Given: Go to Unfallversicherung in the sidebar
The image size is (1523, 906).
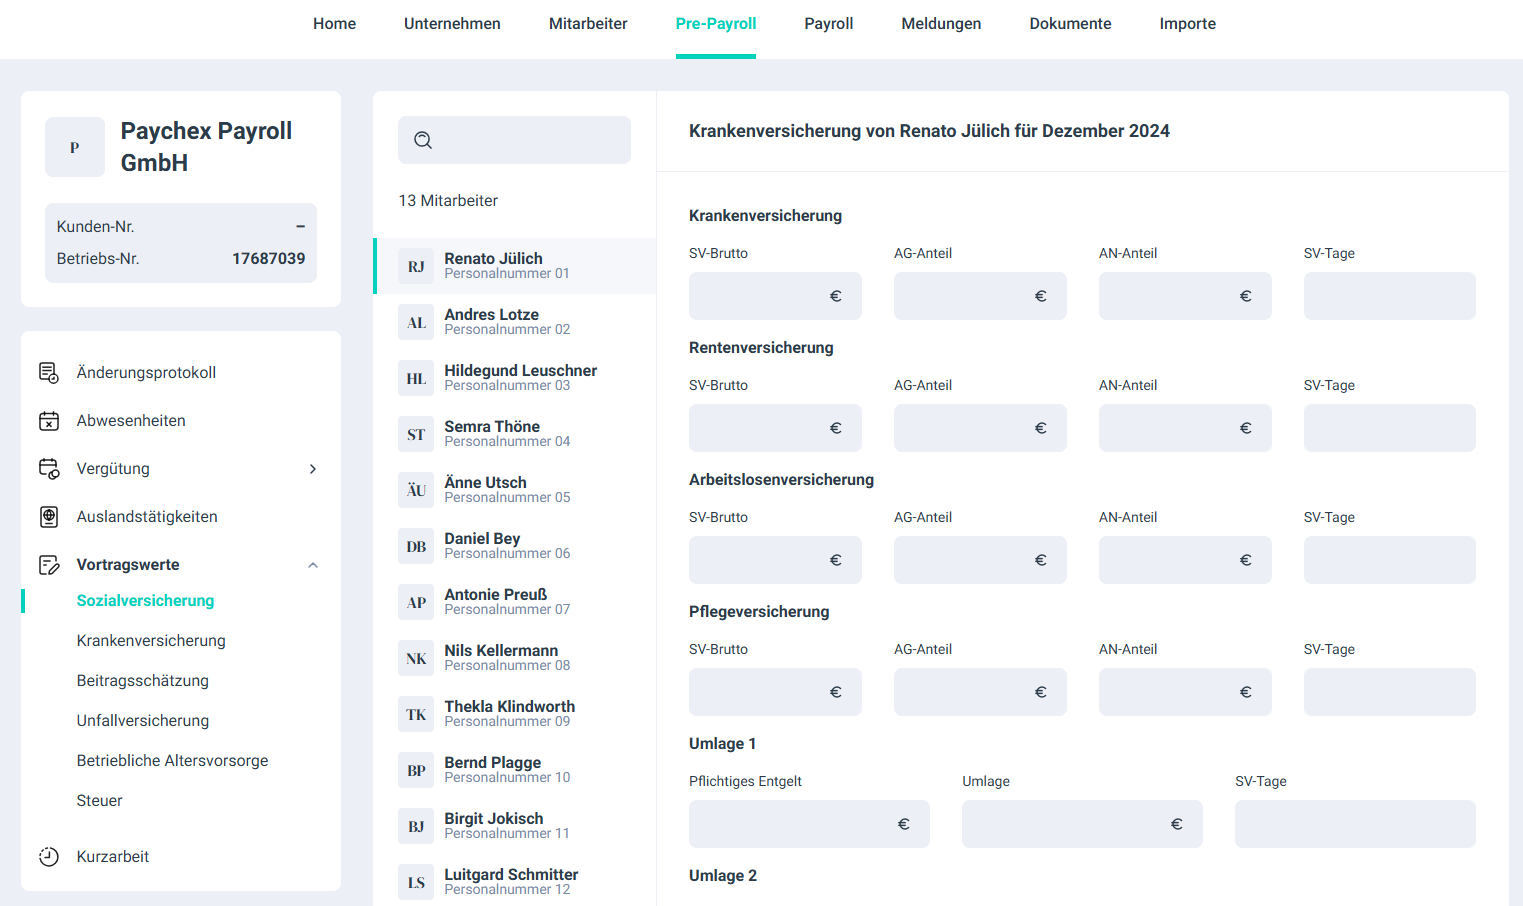Looking at the screenshot, I should pyautogui.click(x=143, y=721).
